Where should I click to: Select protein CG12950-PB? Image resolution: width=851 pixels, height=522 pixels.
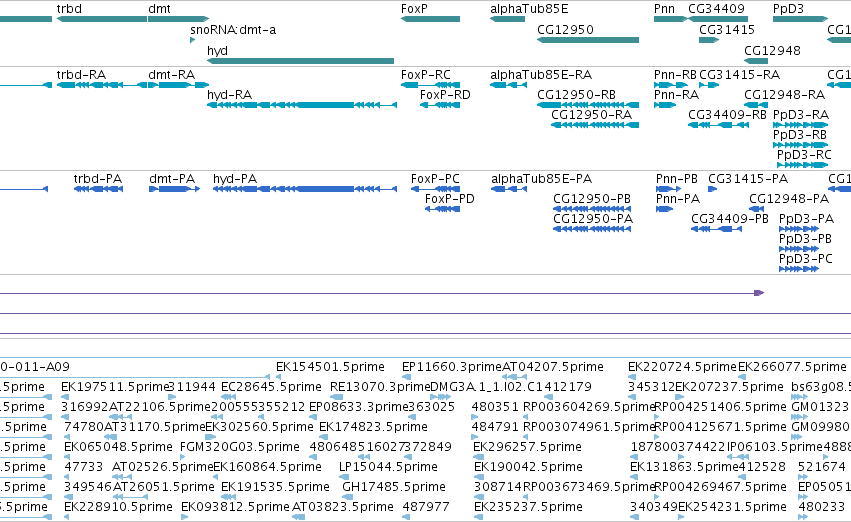click(592, 209)
